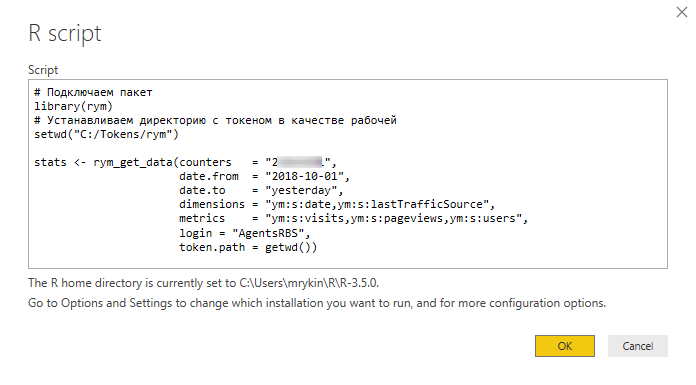Click the first comment line "Подключаем пакет"
696x385 pixels.
tap(93, 92)
